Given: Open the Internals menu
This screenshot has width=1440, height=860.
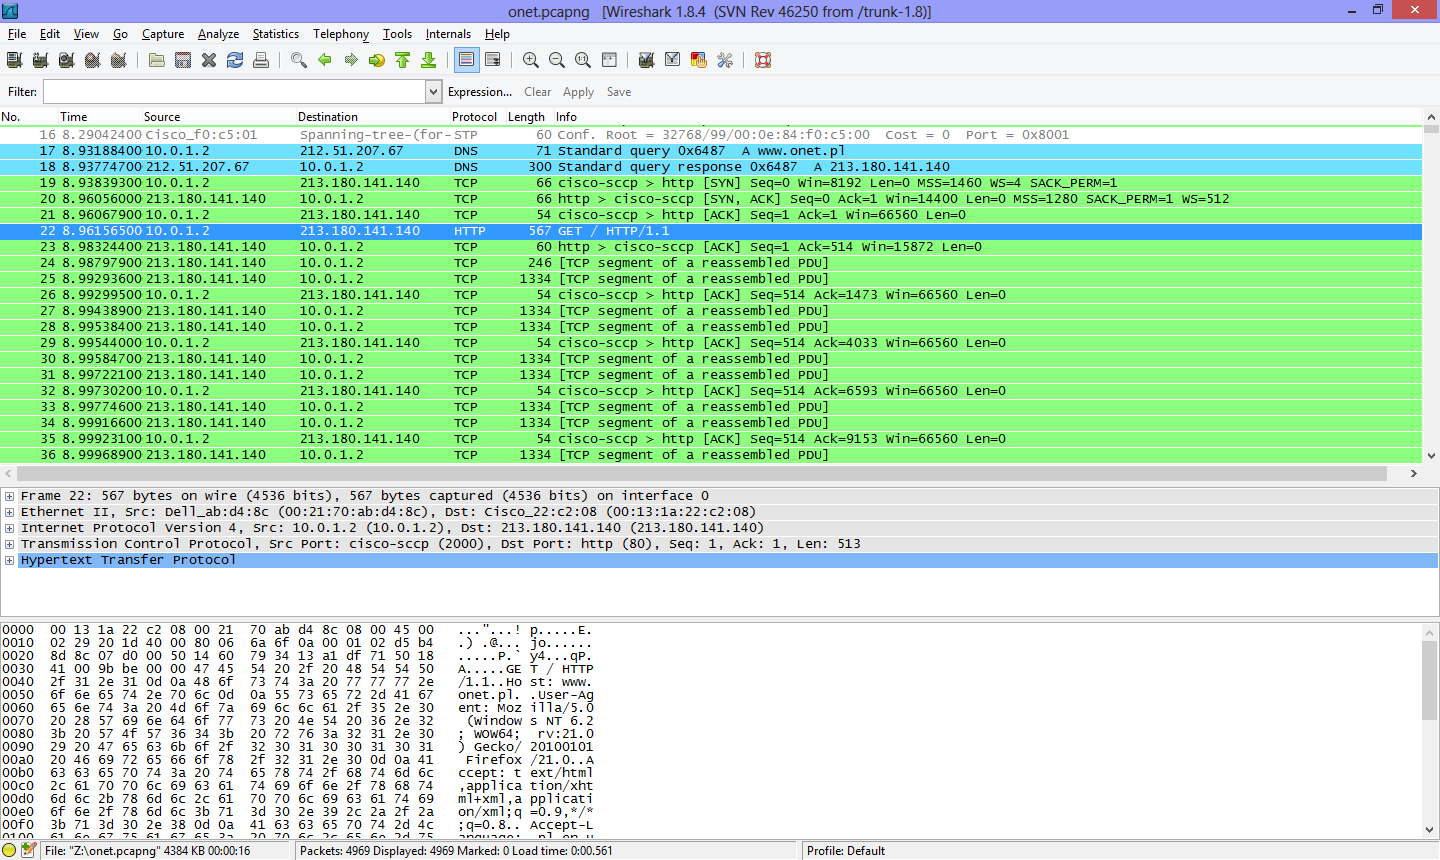Looking at the screenshot, I should (x=448, y=34).
